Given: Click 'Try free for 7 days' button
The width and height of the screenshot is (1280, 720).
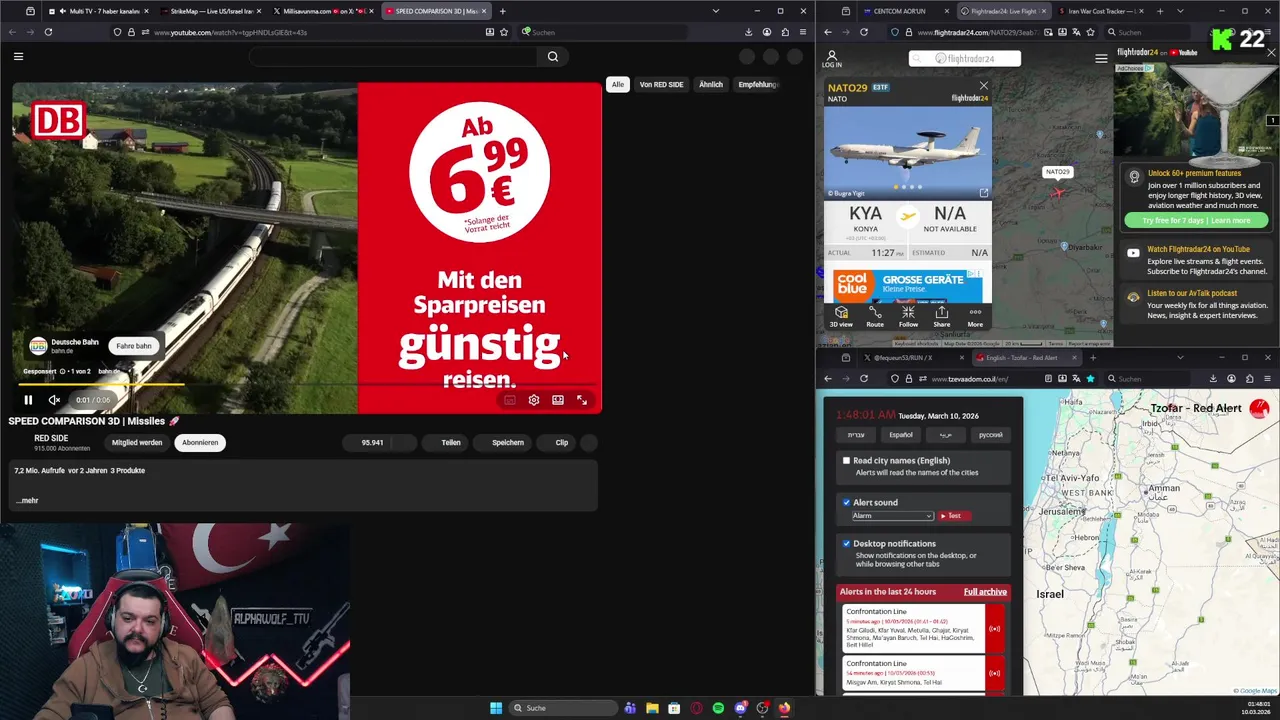Looking at the screenshot, I should pos(1196,220).
